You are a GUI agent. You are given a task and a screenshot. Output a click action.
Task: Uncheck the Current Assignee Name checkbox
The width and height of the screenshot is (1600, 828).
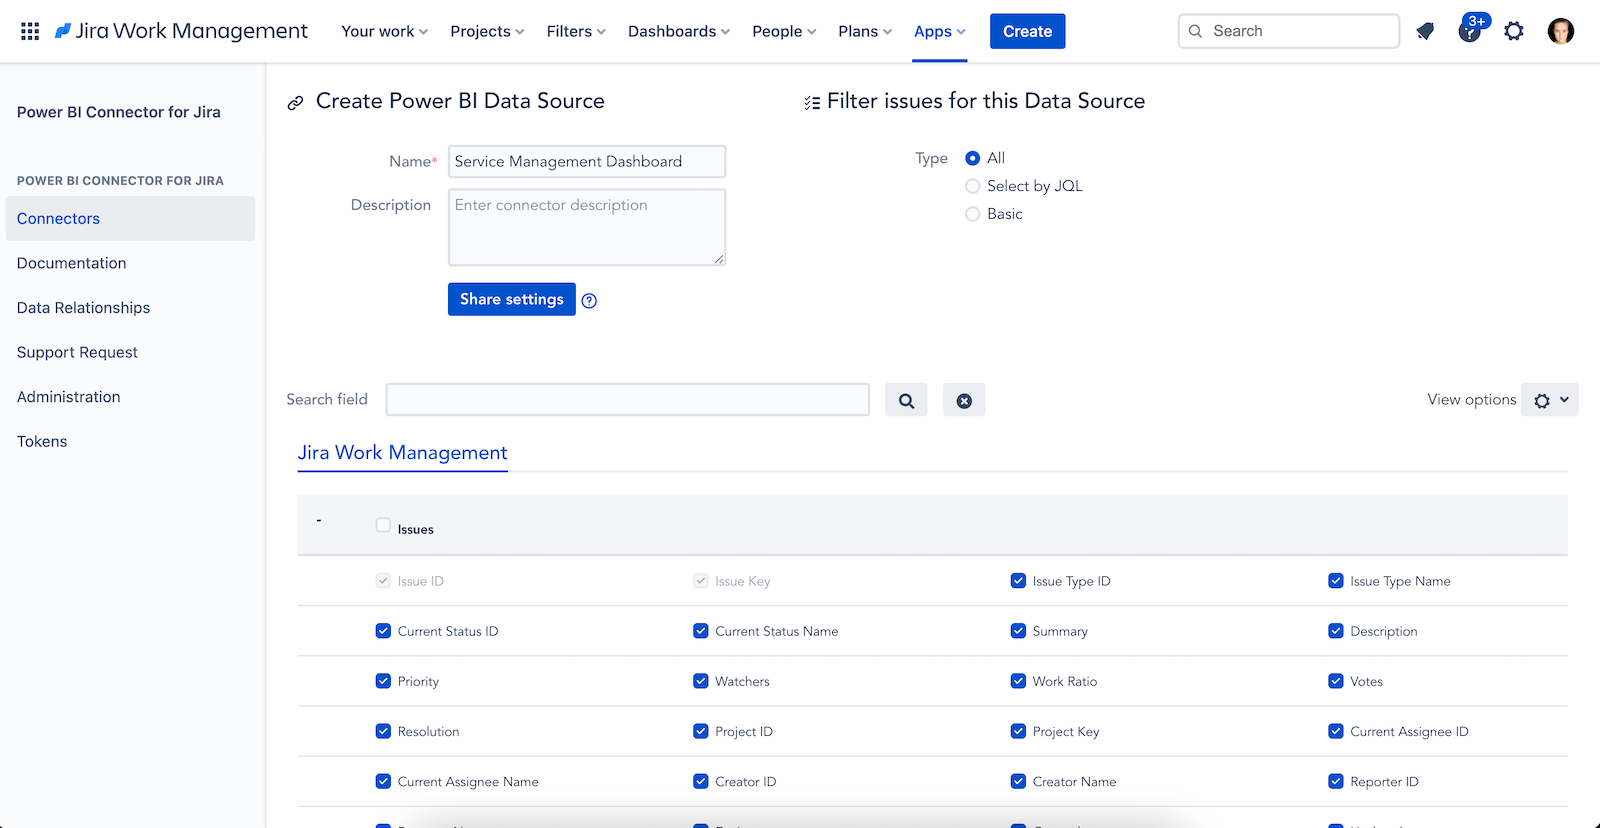pos(383,781)
